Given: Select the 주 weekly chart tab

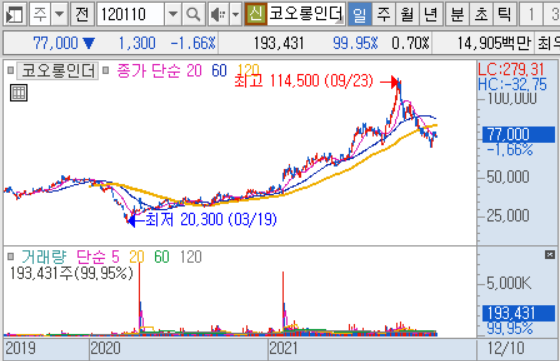Looking at the screenshot, I should tap(384, 15).
